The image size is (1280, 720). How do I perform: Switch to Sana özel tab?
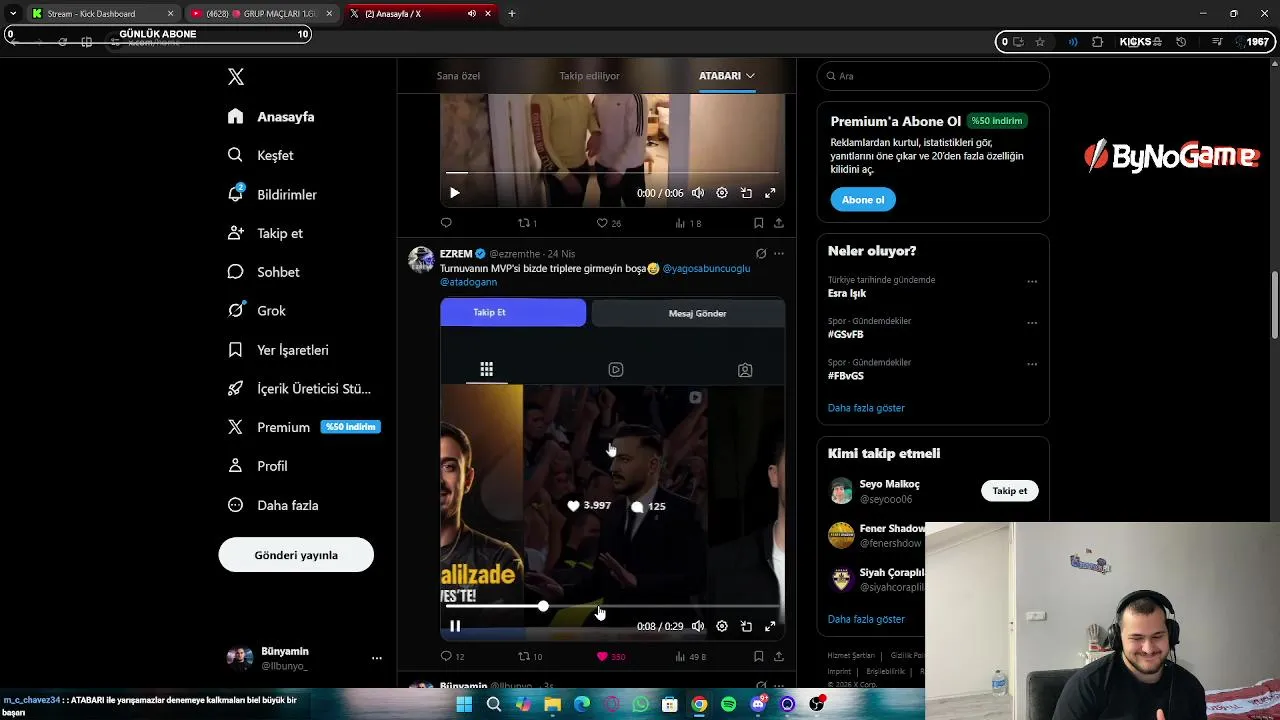click(x=458, y=76)
